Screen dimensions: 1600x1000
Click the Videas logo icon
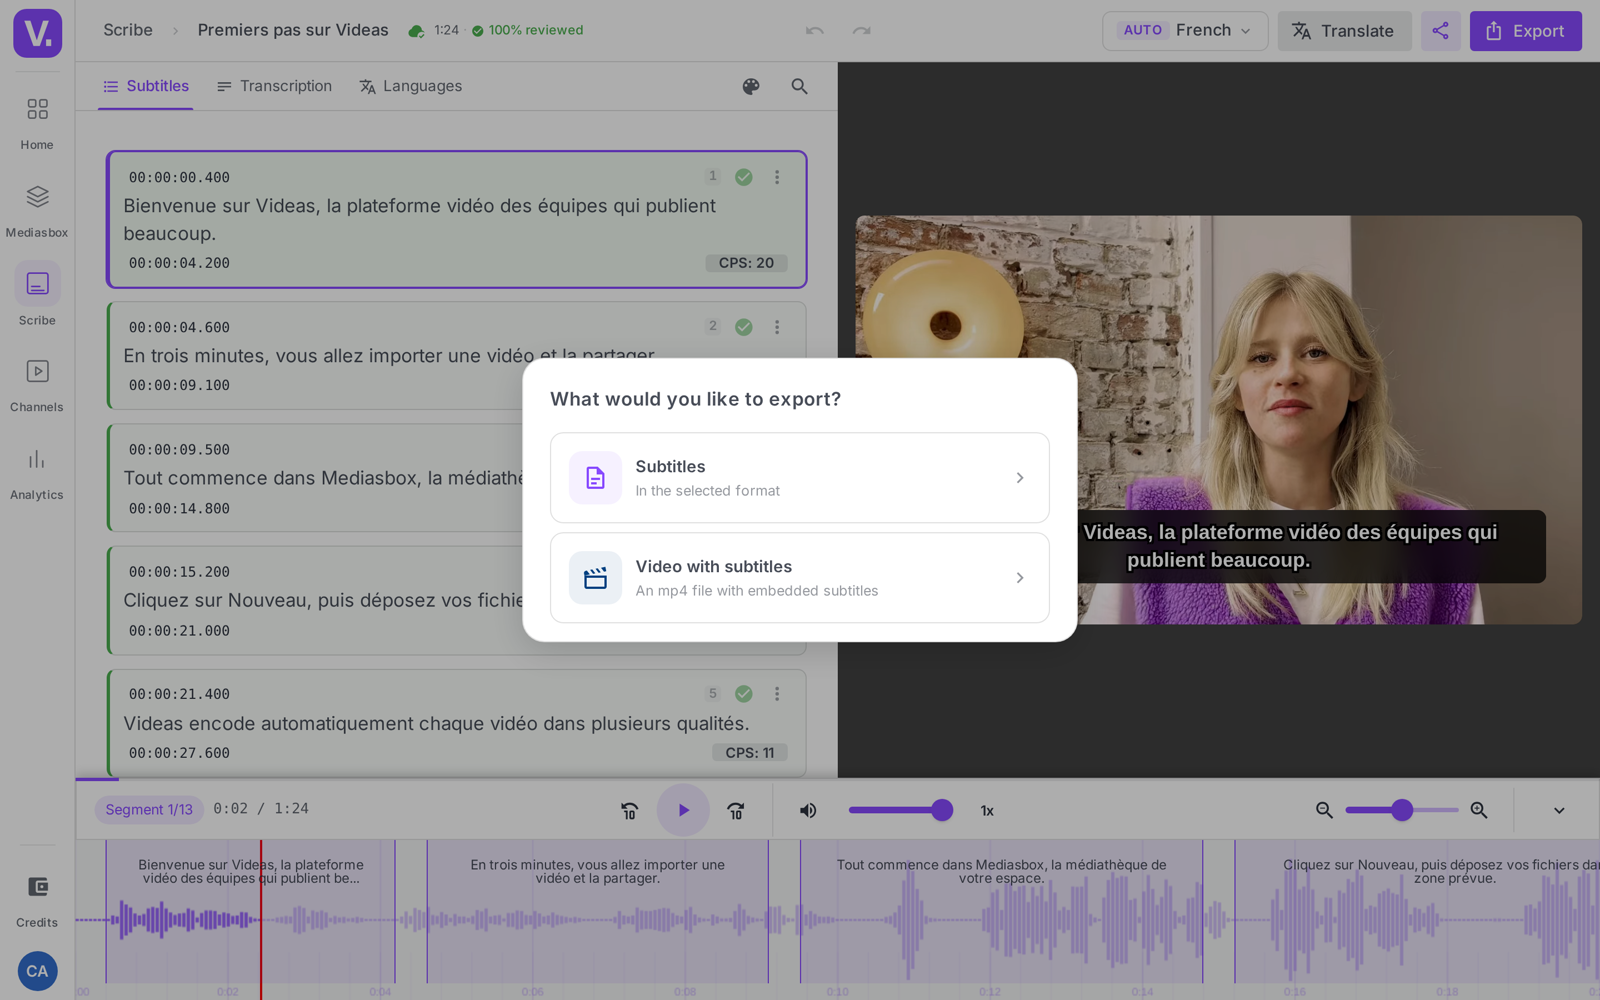tap(37, 33)
